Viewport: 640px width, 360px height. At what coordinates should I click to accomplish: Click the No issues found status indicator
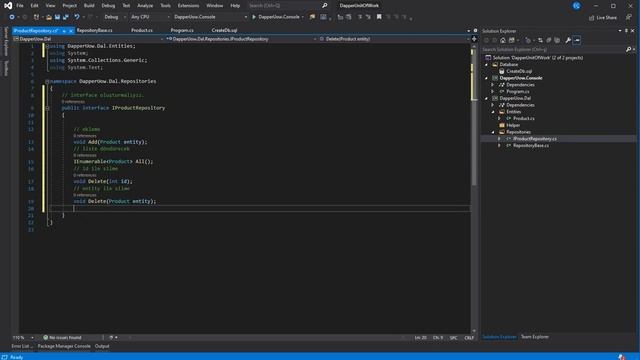coord(62,338)
